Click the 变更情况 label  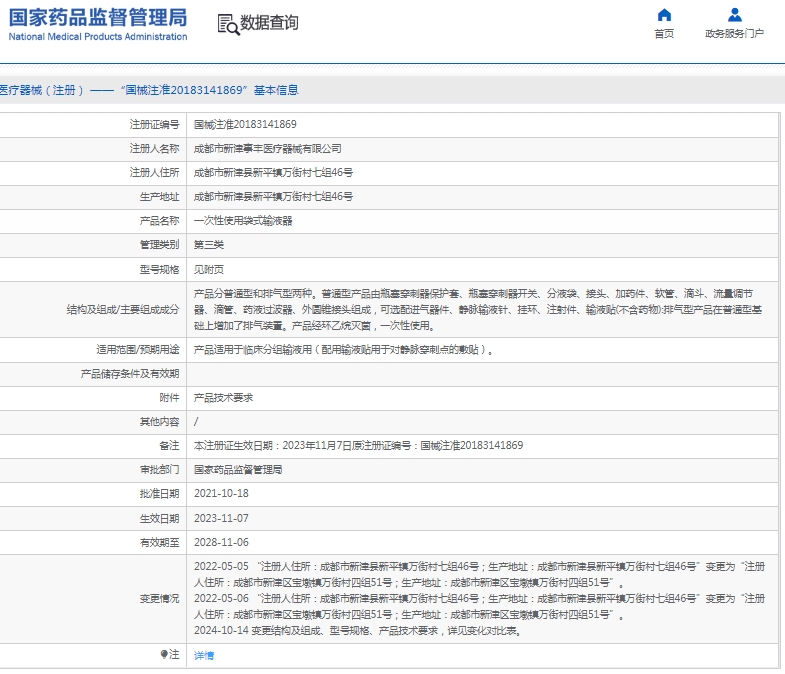[x=159, y=598]
